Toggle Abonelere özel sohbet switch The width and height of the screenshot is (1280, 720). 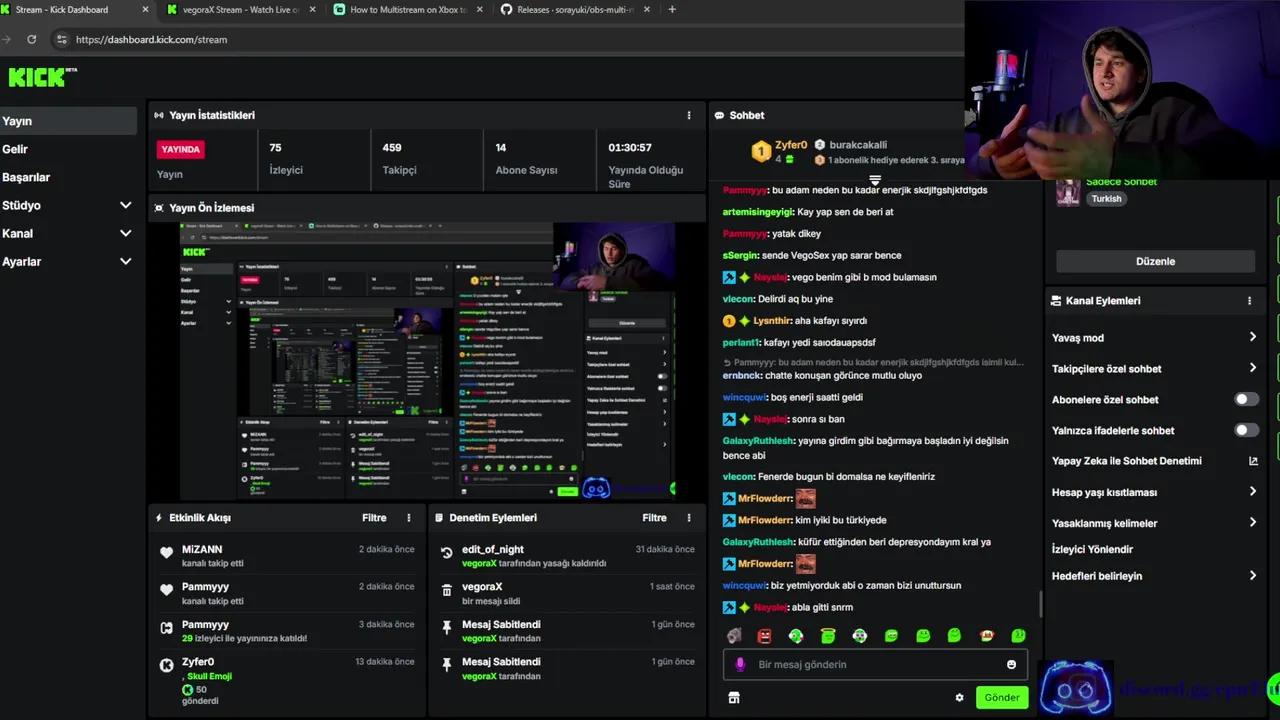1245,399
